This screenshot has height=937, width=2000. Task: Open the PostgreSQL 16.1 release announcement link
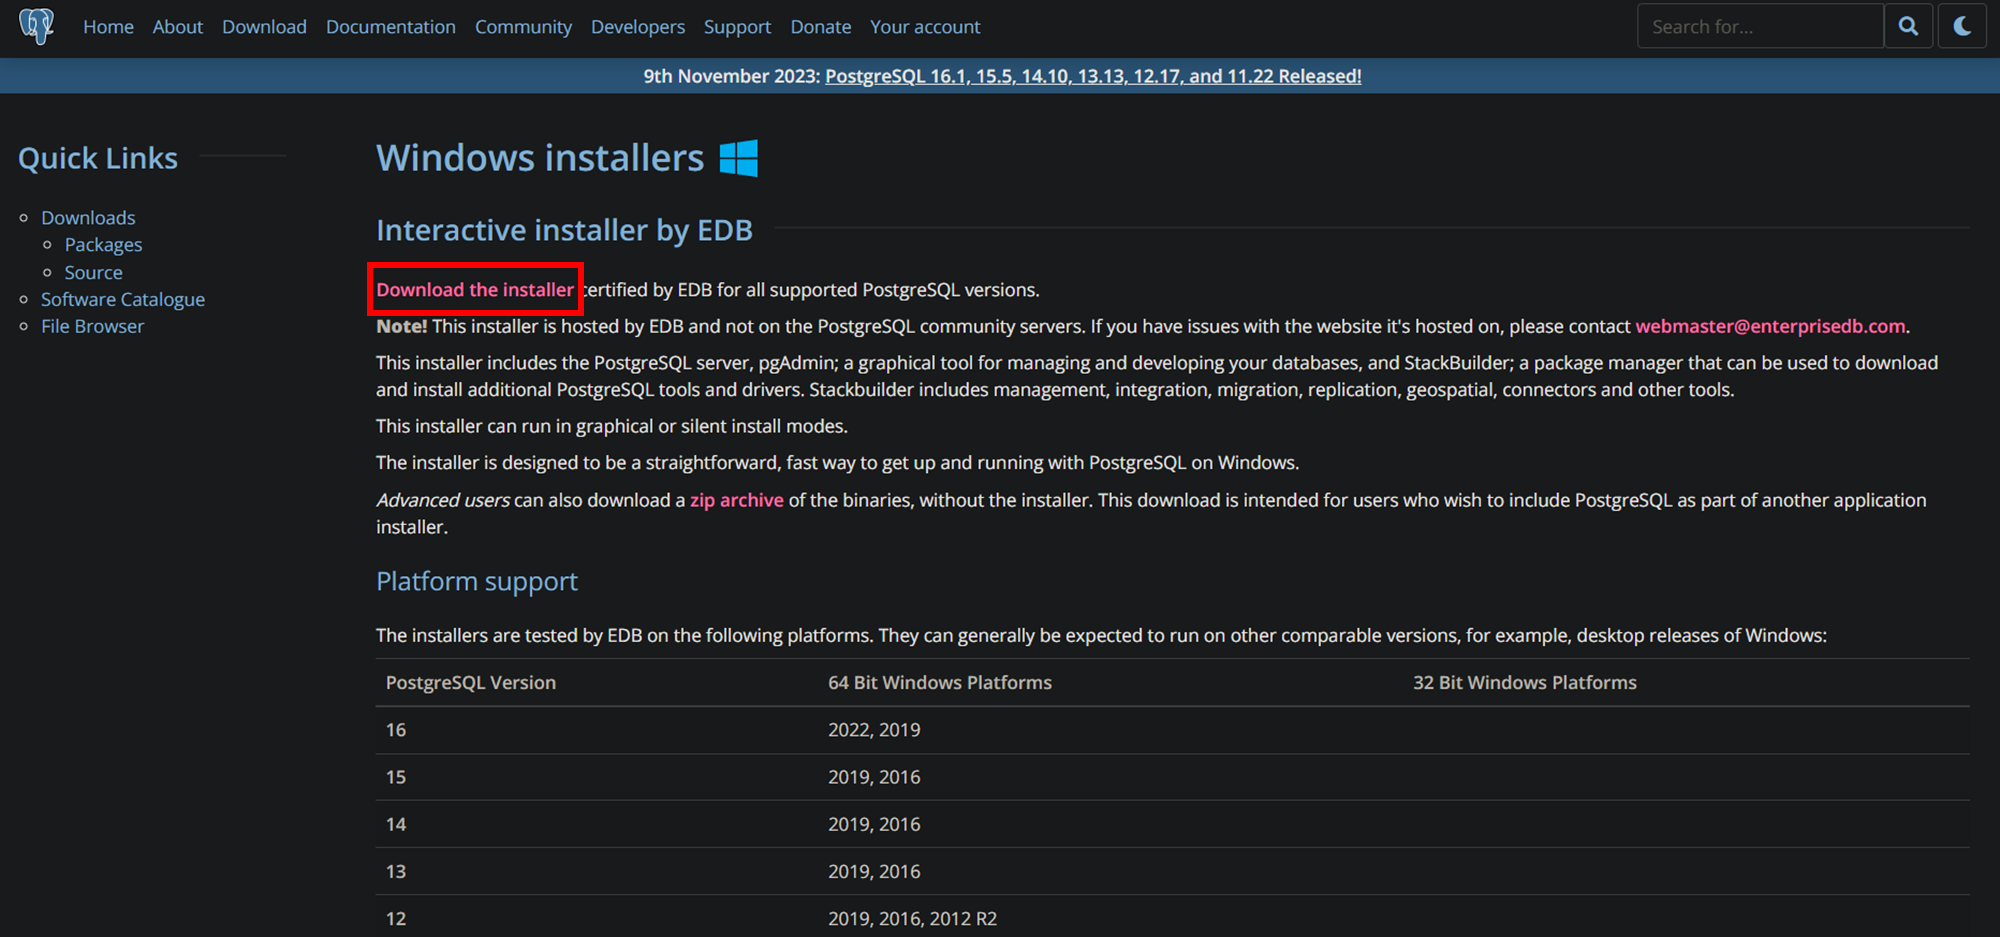pyautogui.click(x=1093, y=76)
